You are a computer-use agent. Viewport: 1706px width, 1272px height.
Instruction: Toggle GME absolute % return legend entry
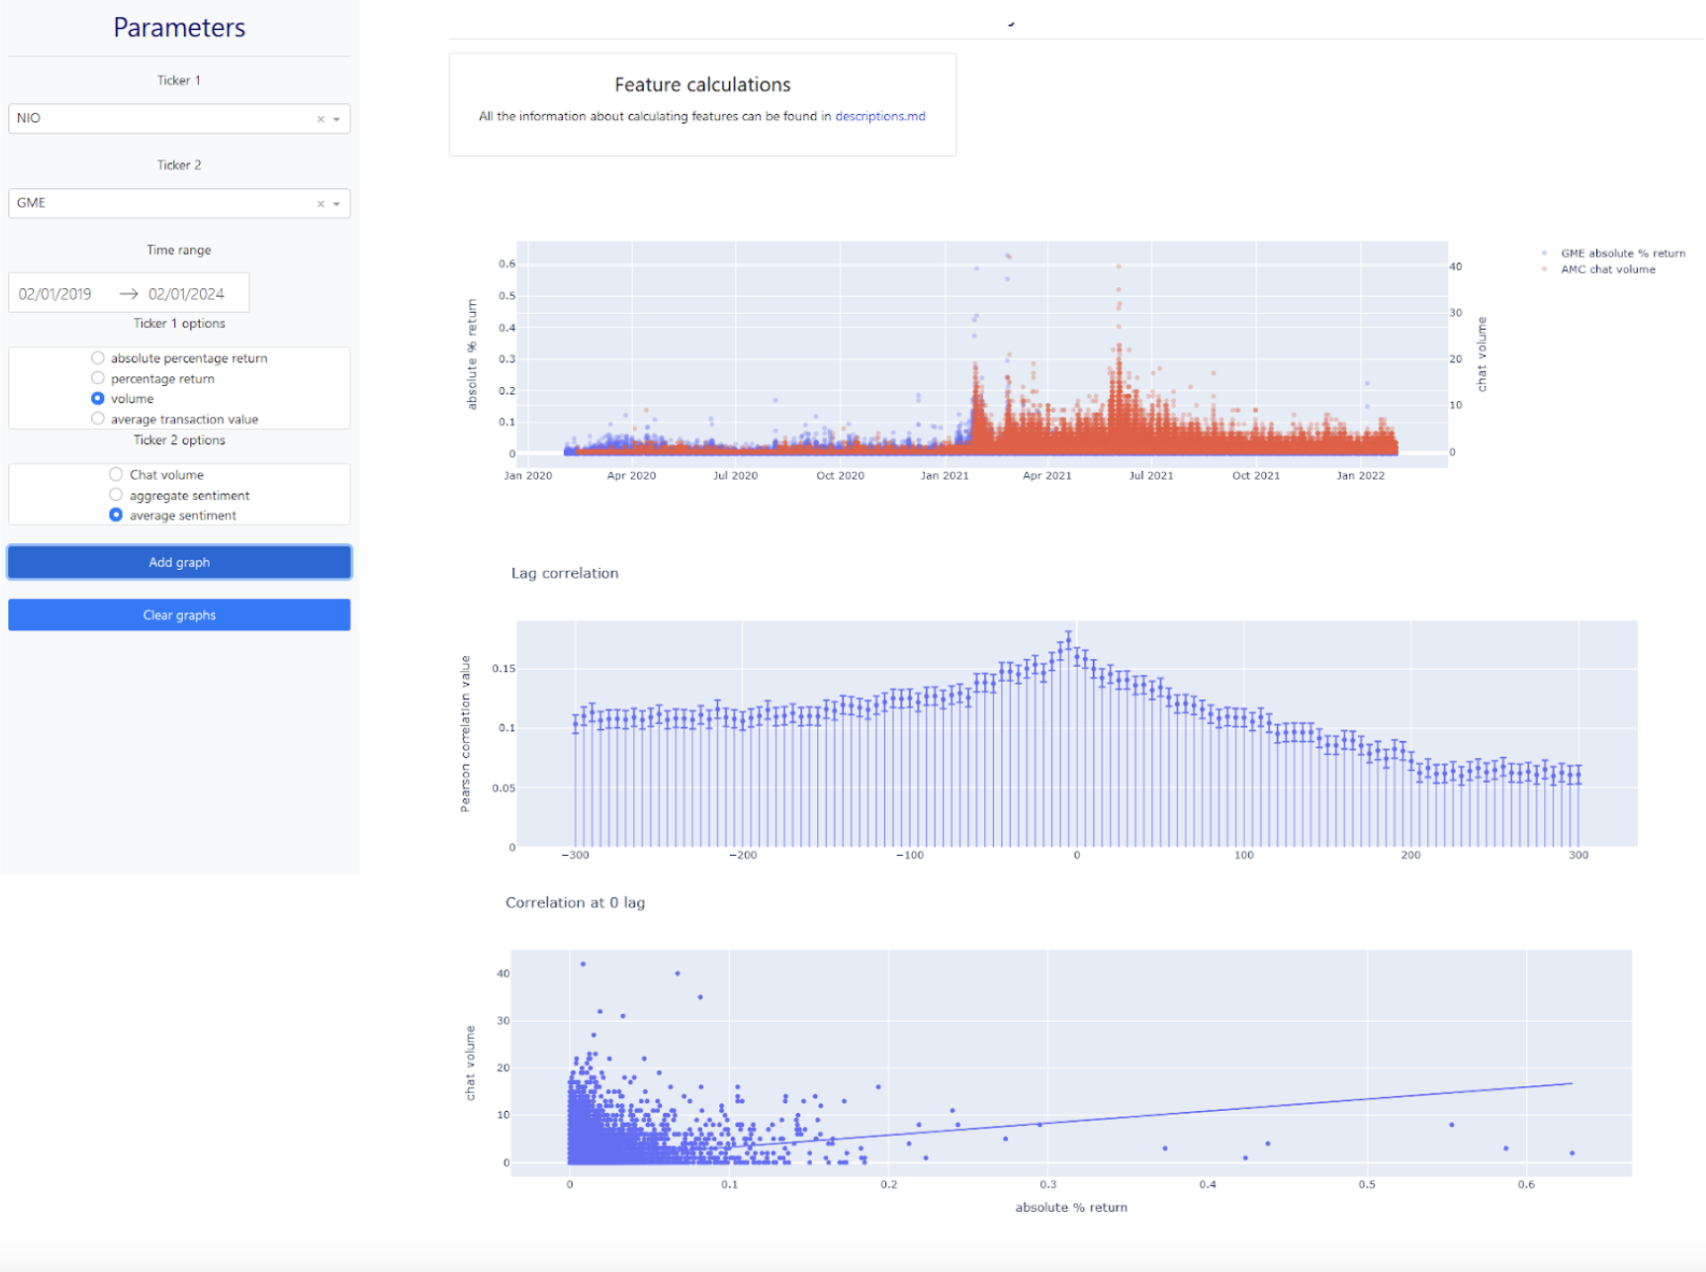click(1621, 253)
